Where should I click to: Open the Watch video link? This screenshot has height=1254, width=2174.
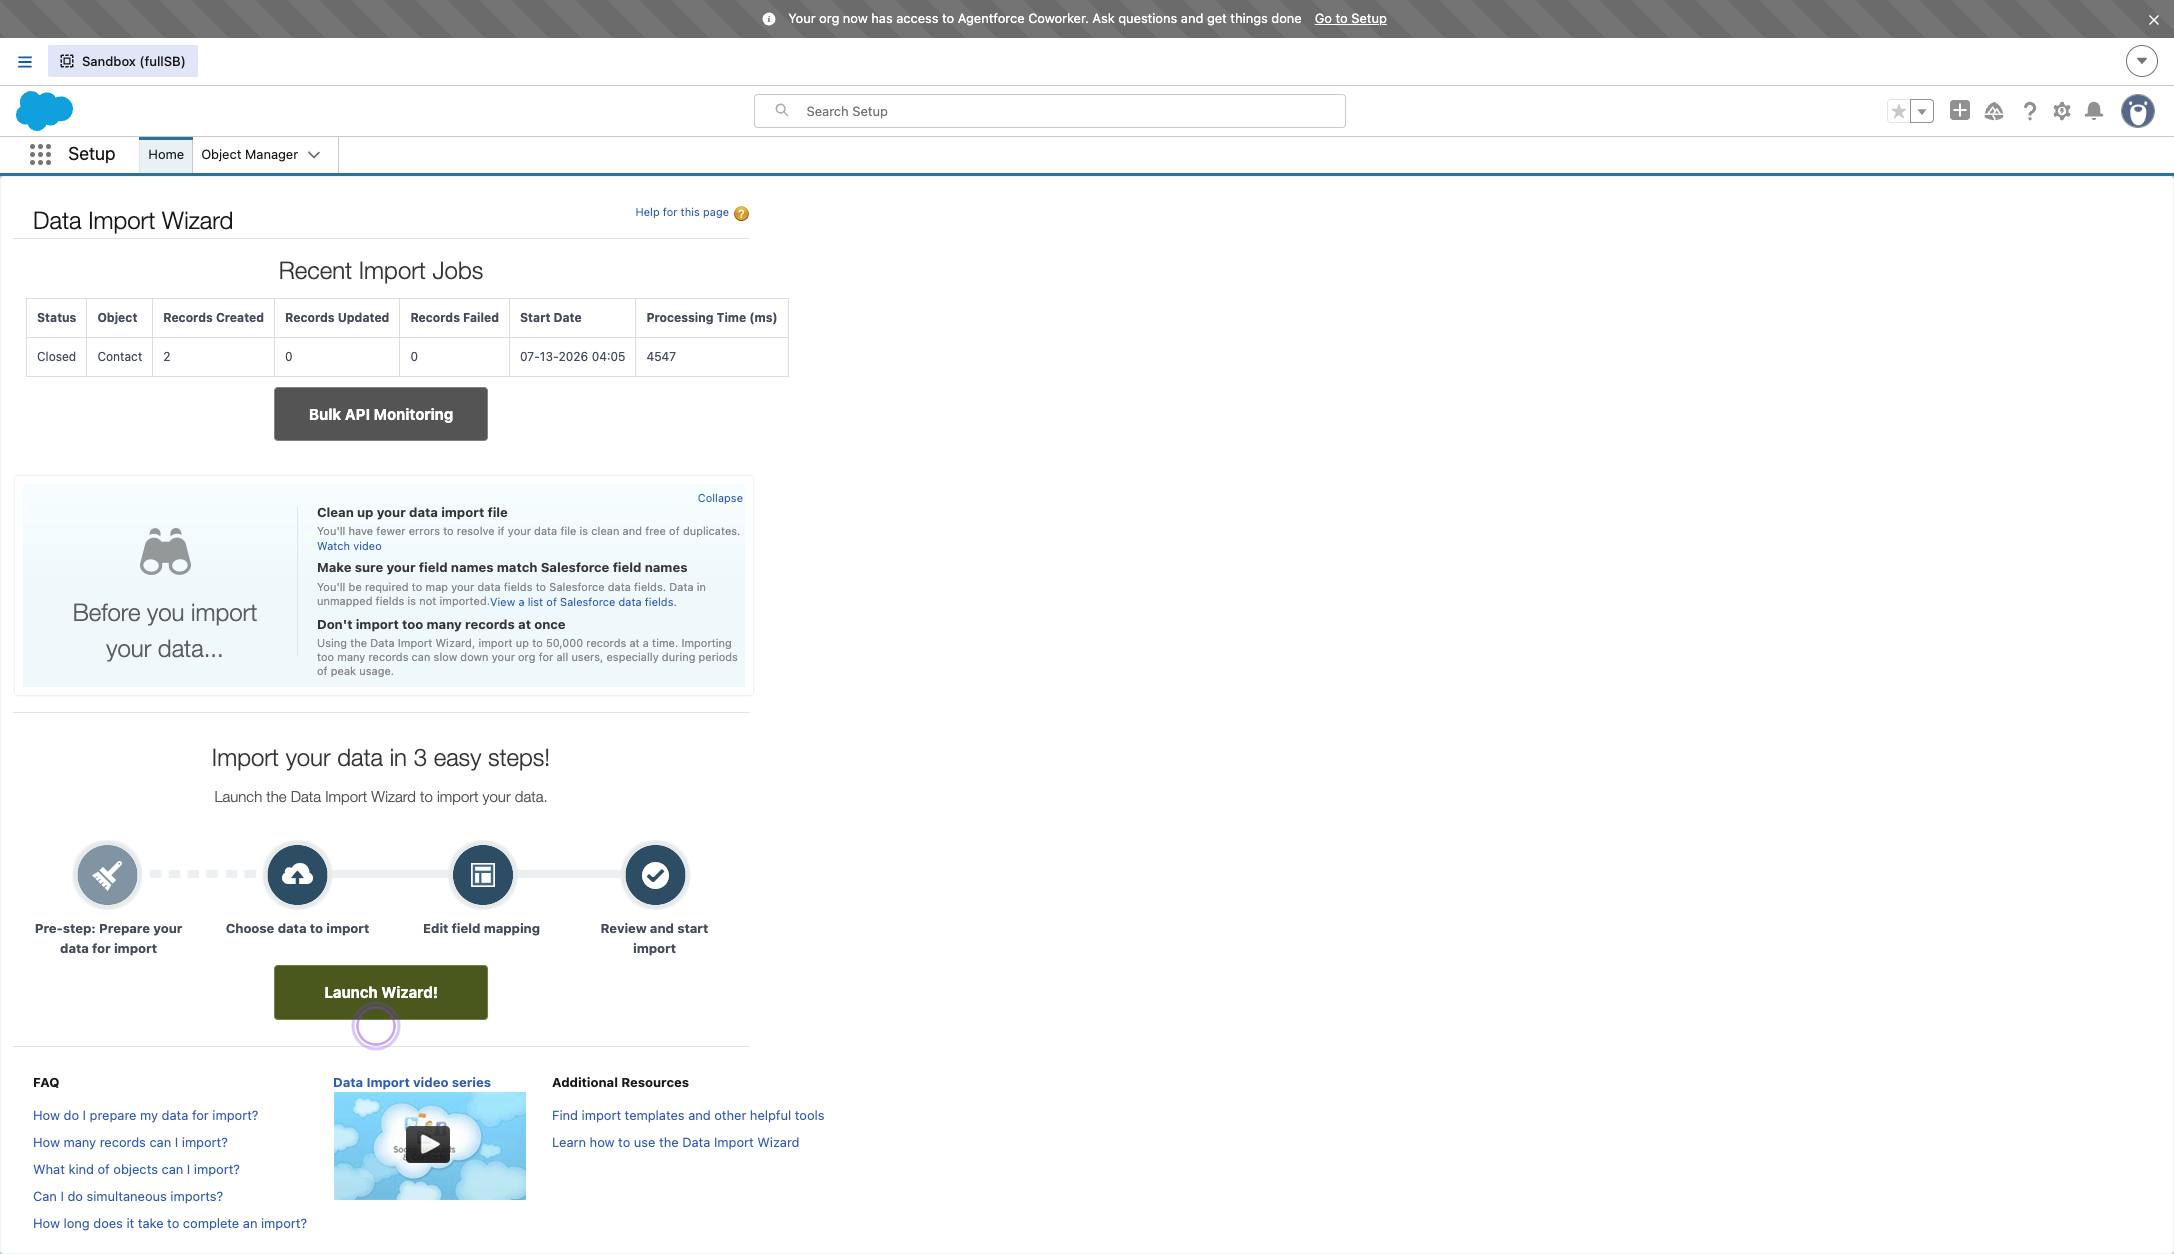click(349, 546)
